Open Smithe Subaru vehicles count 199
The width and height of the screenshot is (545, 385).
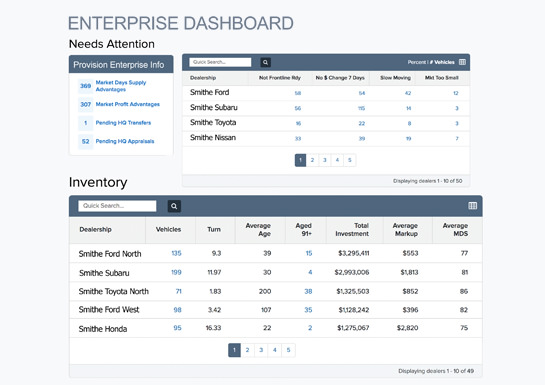176,272
